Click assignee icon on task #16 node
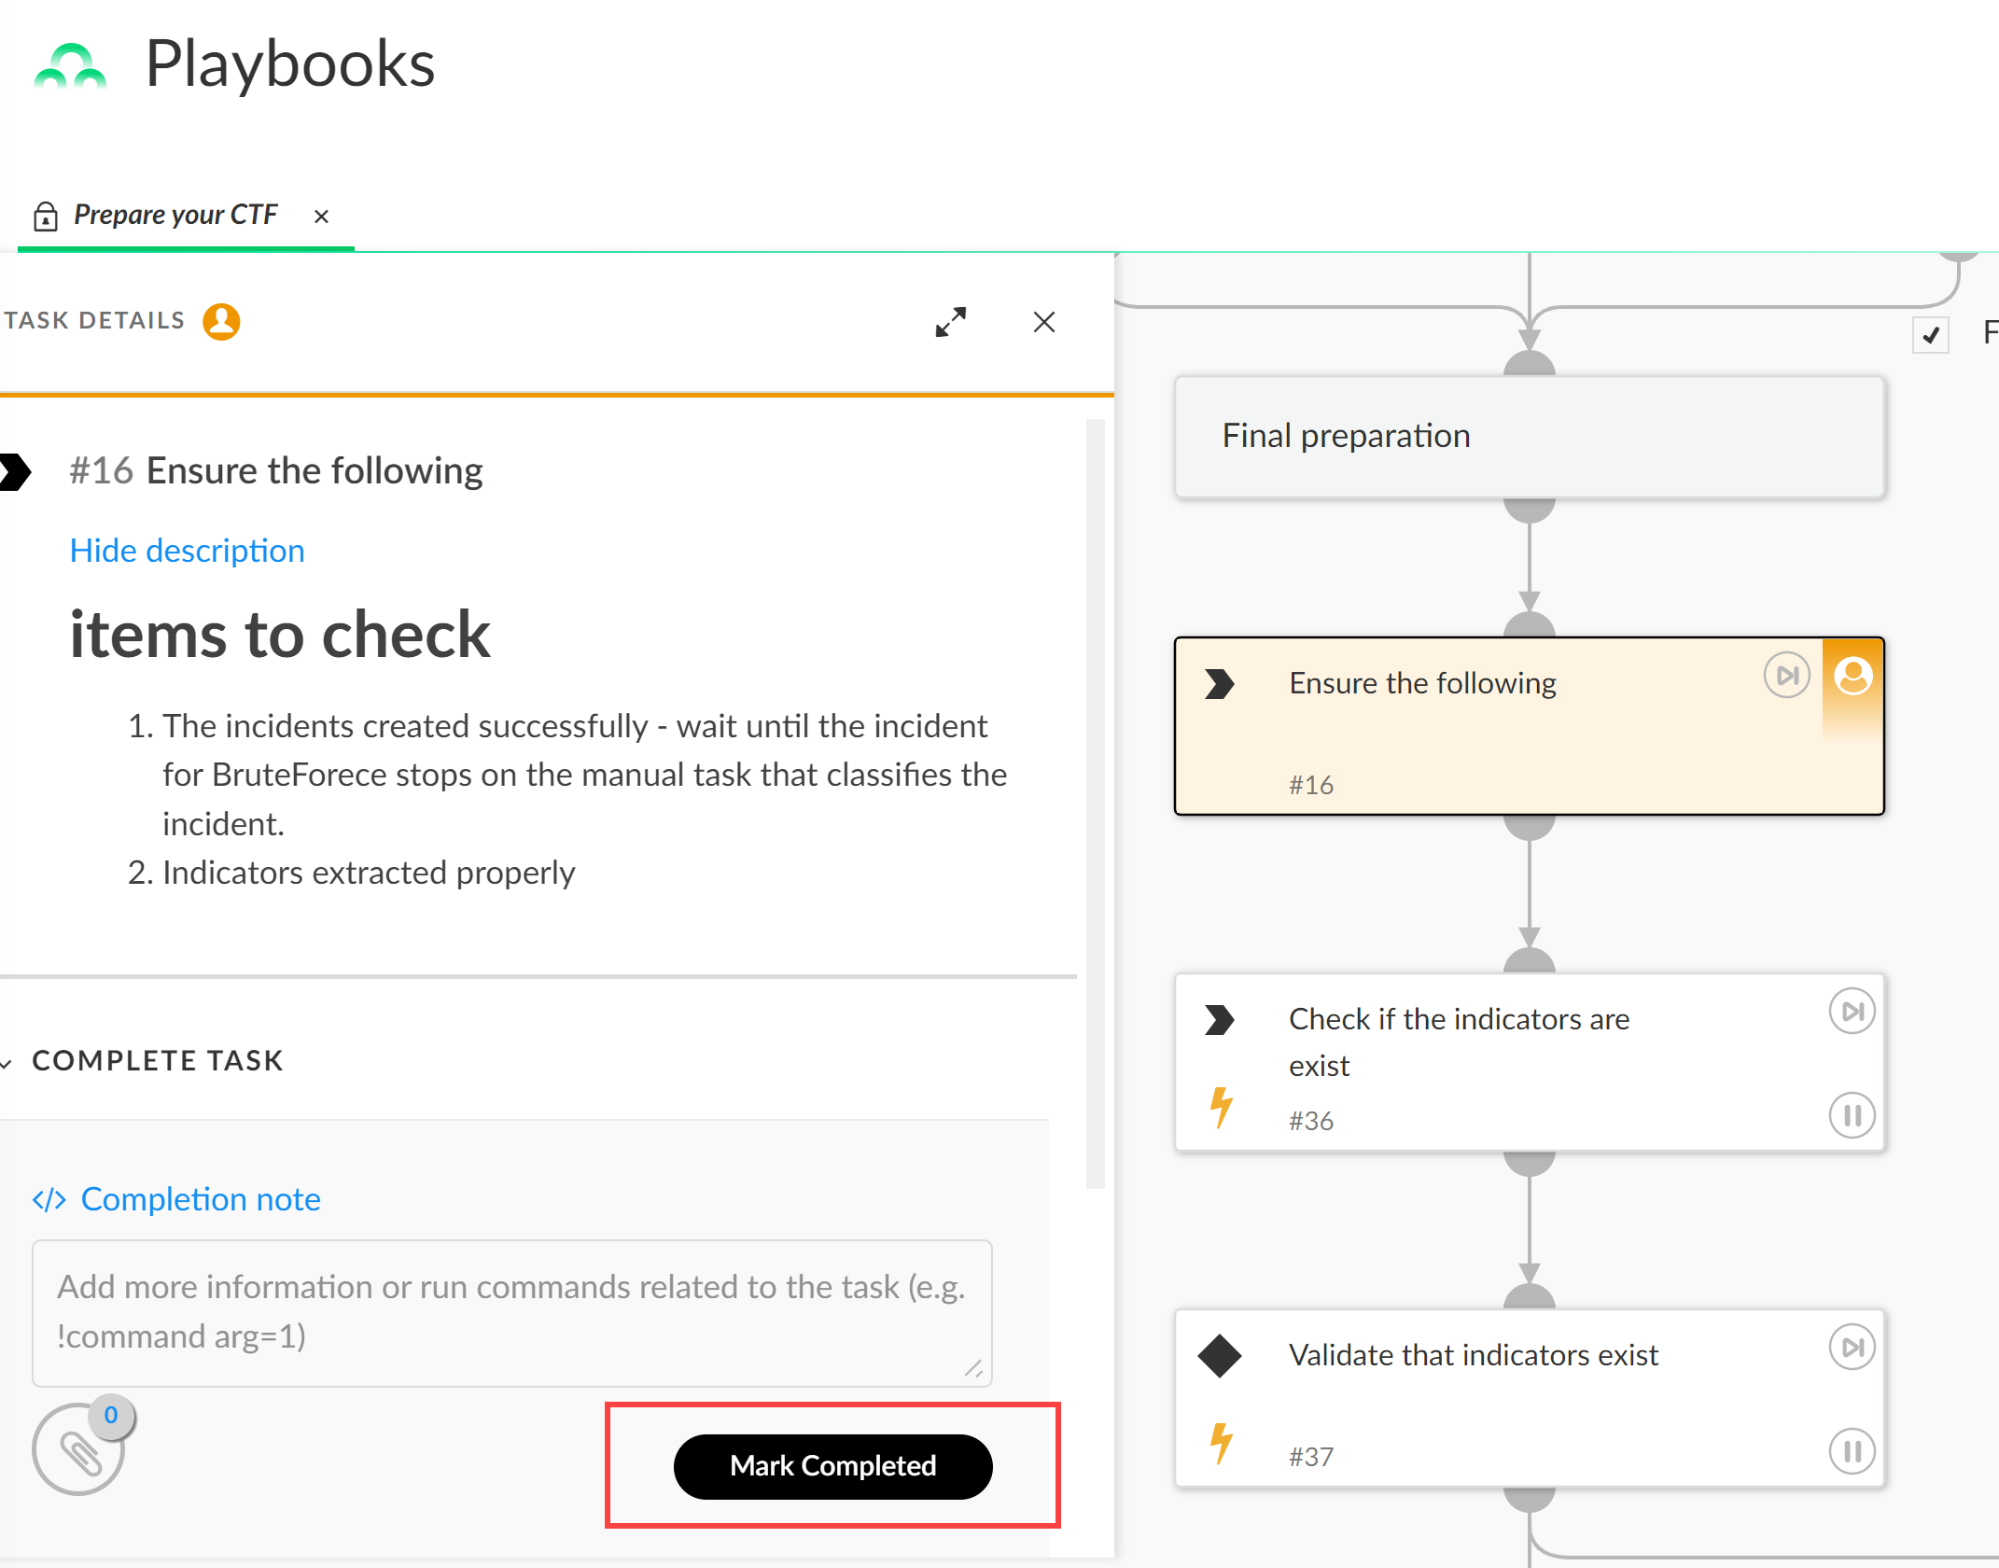Image resolution: width=1999 pixels, height=1568 pixels. tap(1852, 676)
